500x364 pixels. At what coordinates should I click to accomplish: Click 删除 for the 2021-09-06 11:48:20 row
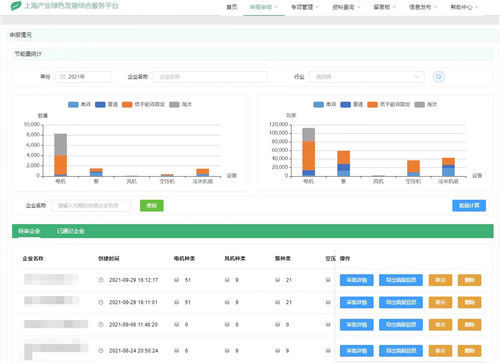[x=469, y=324]
